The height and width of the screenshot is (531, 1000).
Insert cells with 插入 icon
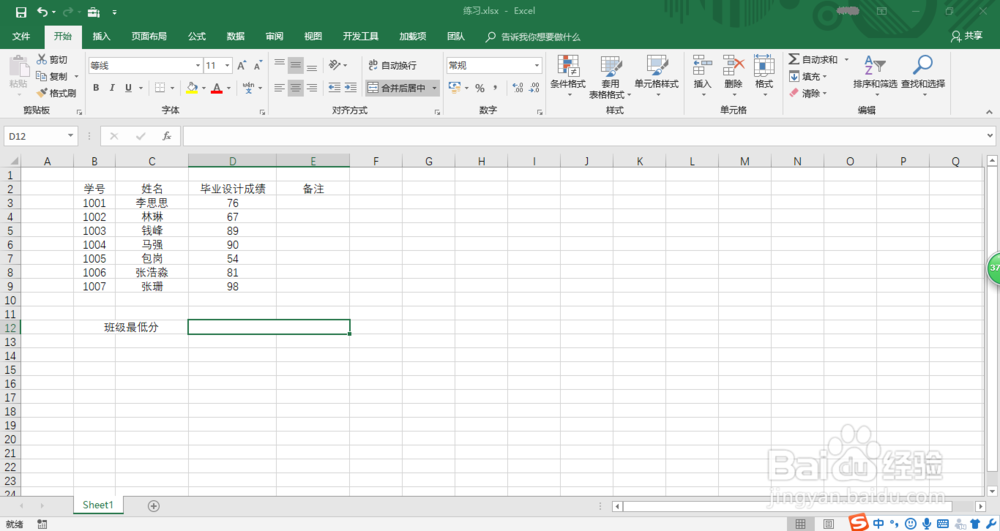point(702,75)
